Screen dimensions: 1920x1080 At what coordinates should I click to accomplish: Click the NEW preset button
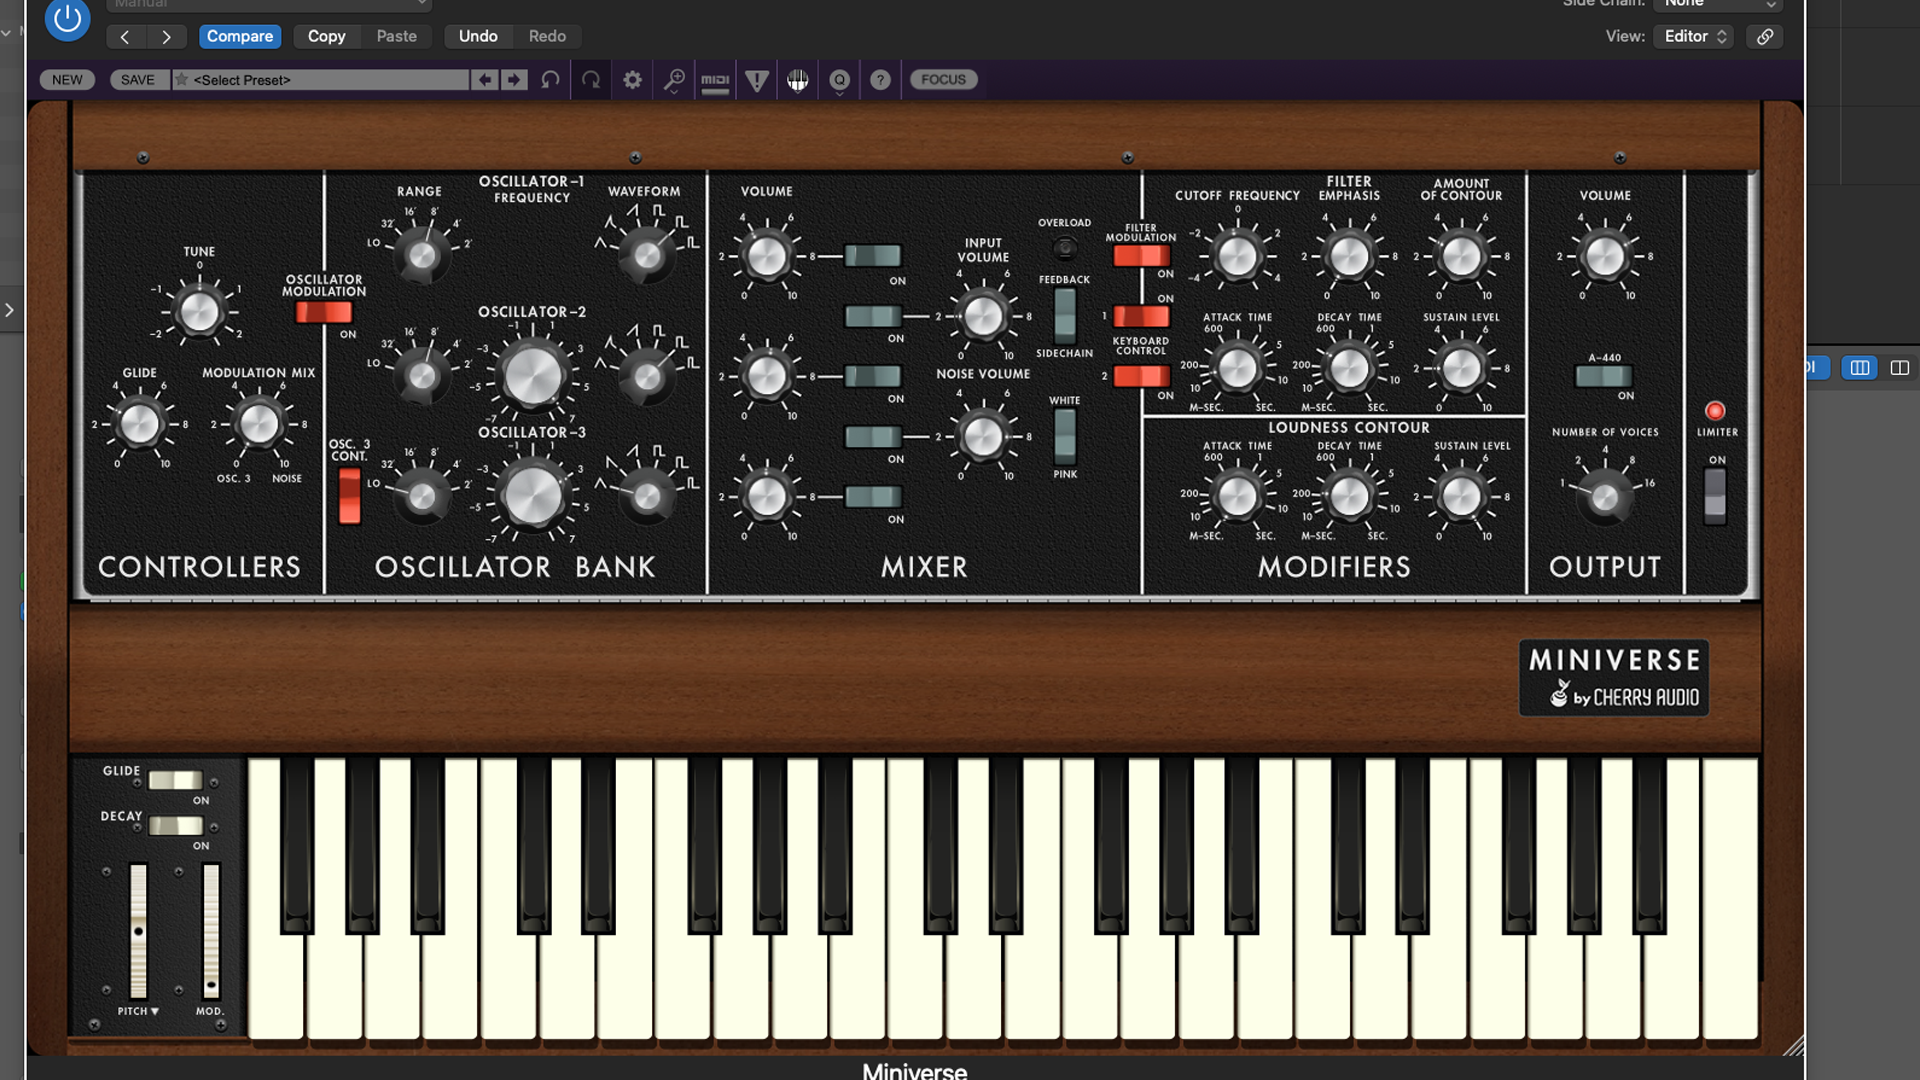pyautogui.click(x=67, y=80)
